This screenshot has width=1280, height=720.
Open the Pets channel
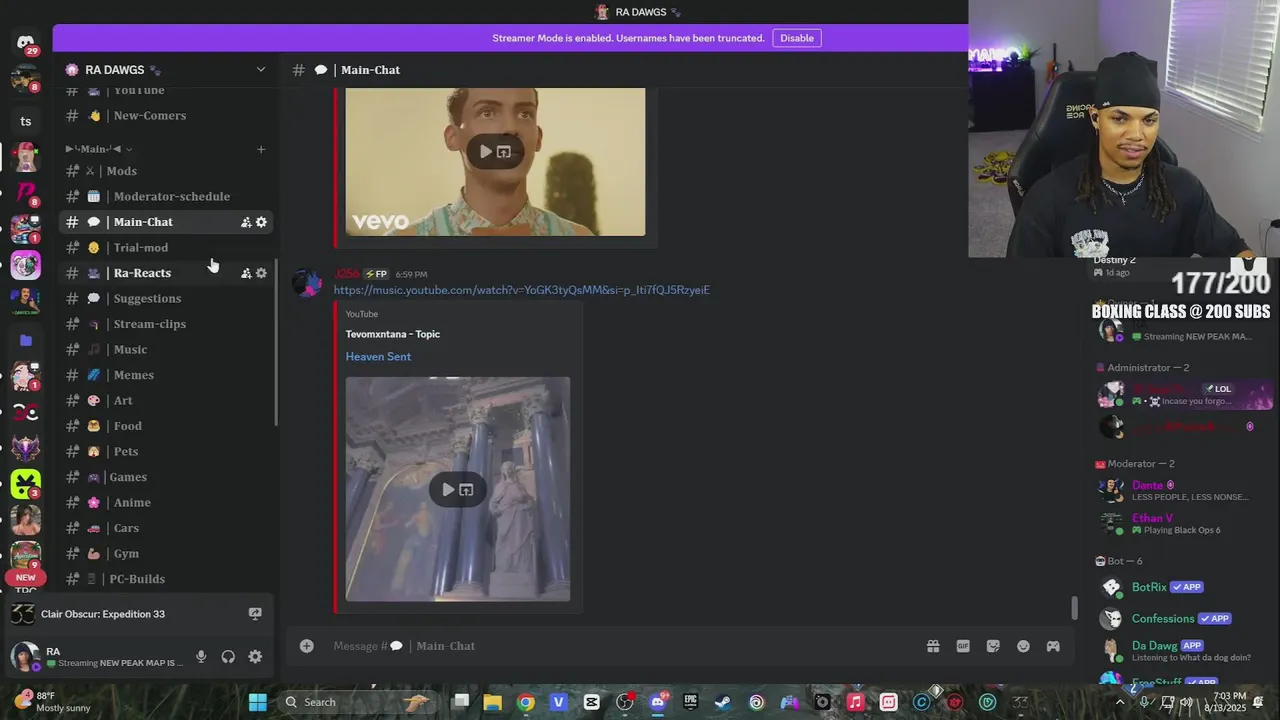(x=165, y=452)
